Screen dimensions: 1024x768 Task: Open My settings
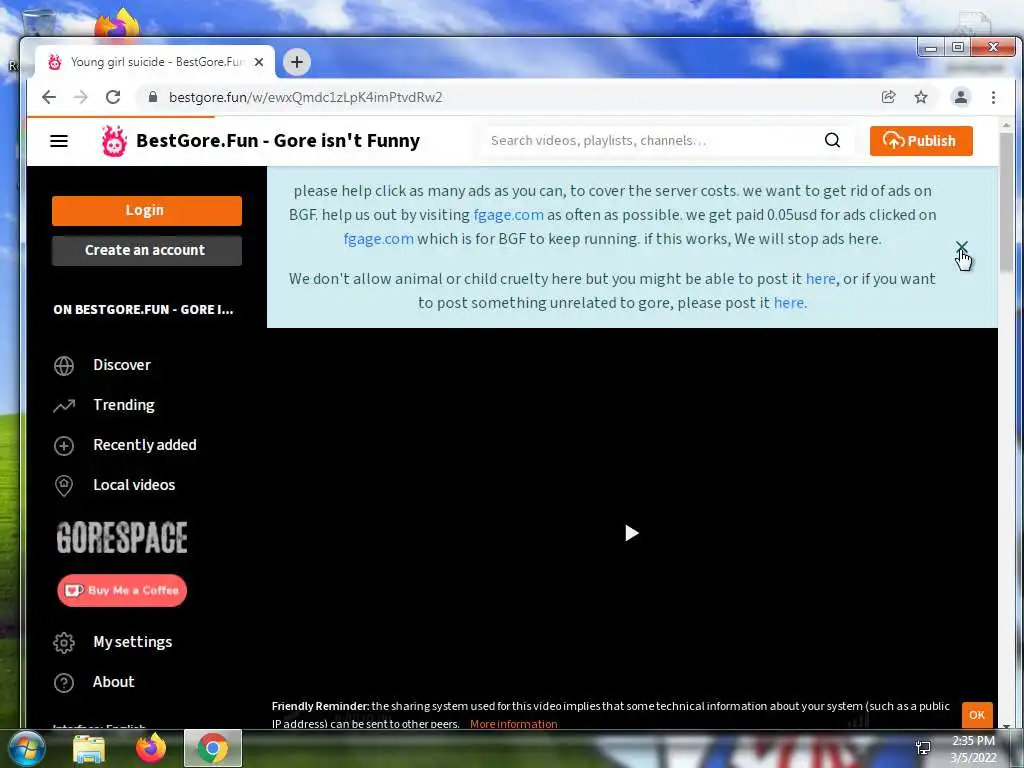[x=112, y=642]
